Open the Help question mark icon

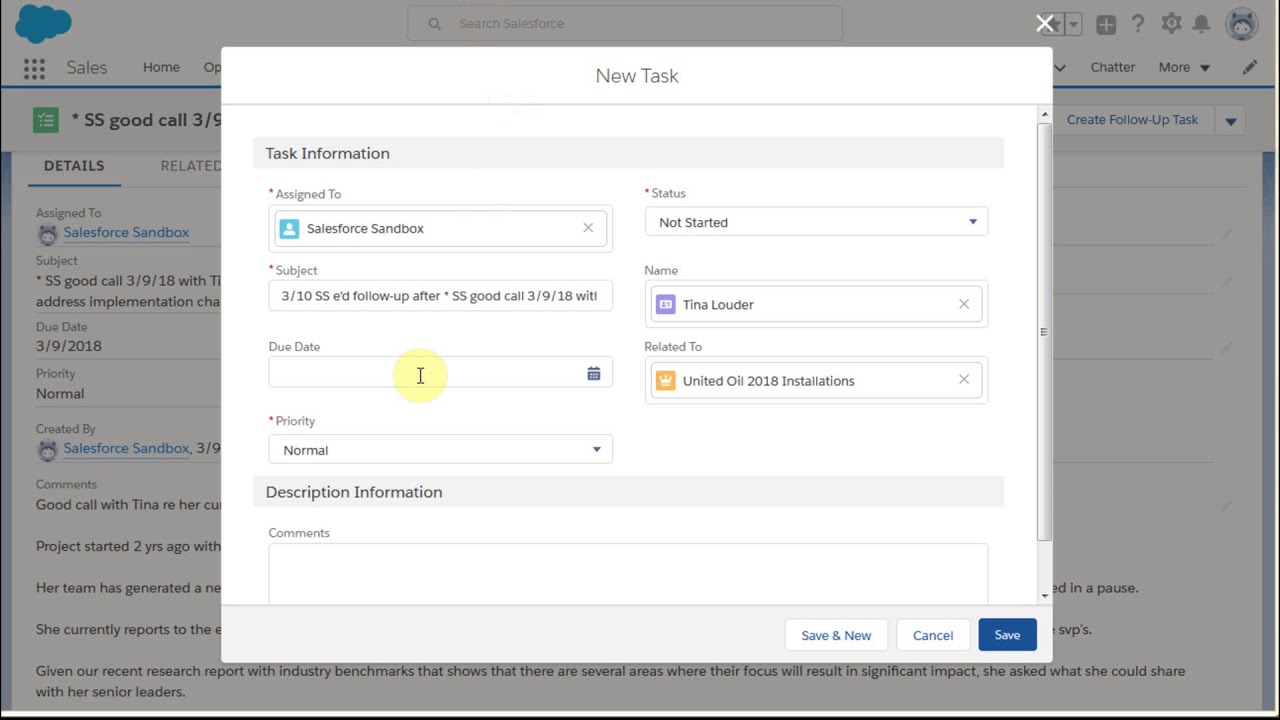tap(1138, 24)
